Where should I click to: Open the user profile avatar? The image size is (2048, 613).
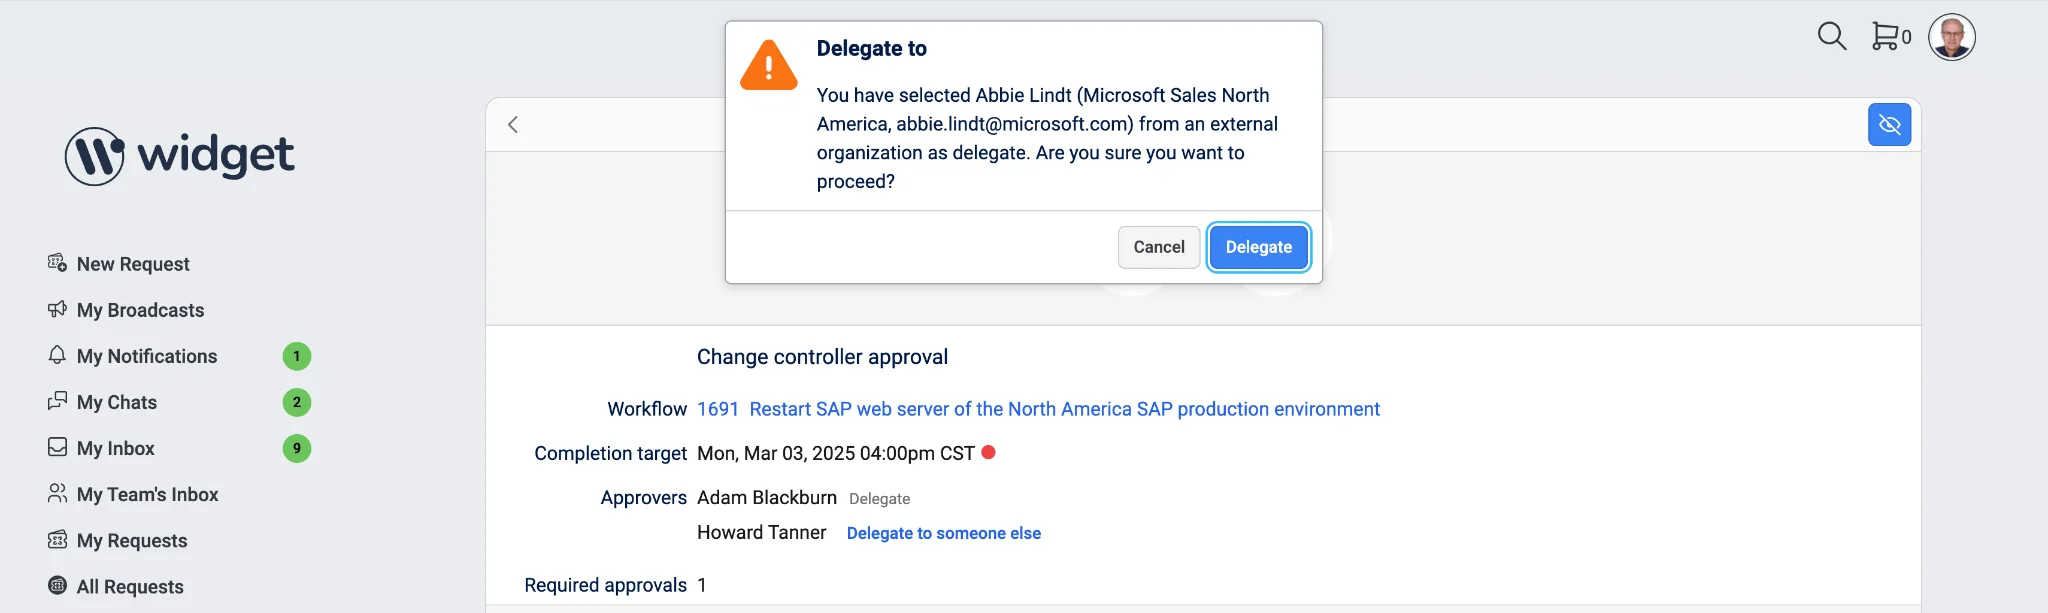tap(1951, 38)
